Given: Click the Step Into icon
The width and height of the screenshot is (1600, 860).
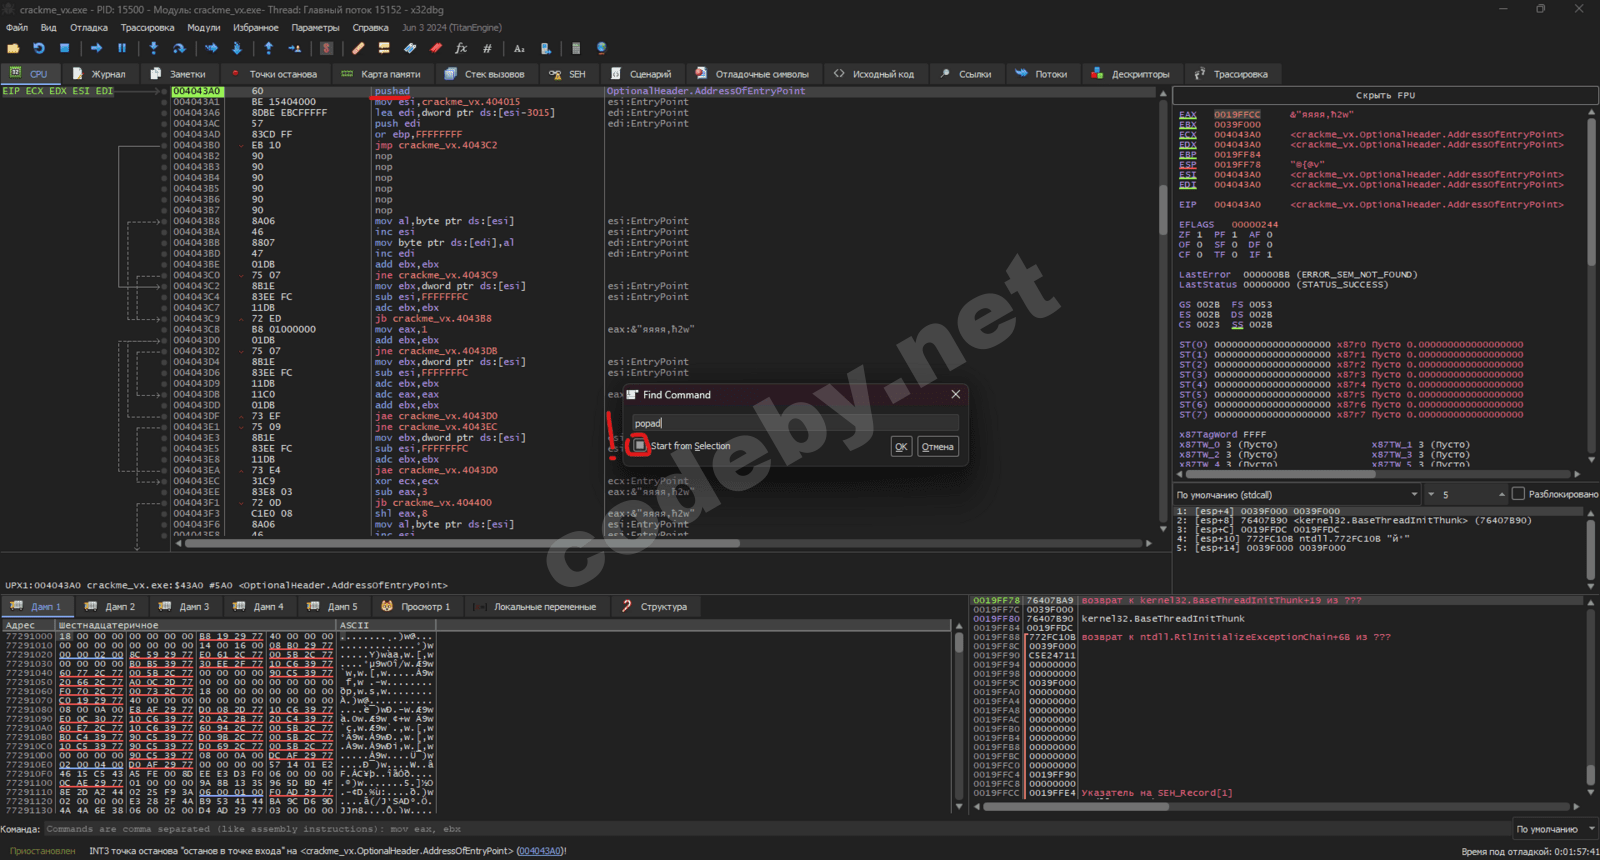Looking at the screenshot, I should tap(153, 48).
